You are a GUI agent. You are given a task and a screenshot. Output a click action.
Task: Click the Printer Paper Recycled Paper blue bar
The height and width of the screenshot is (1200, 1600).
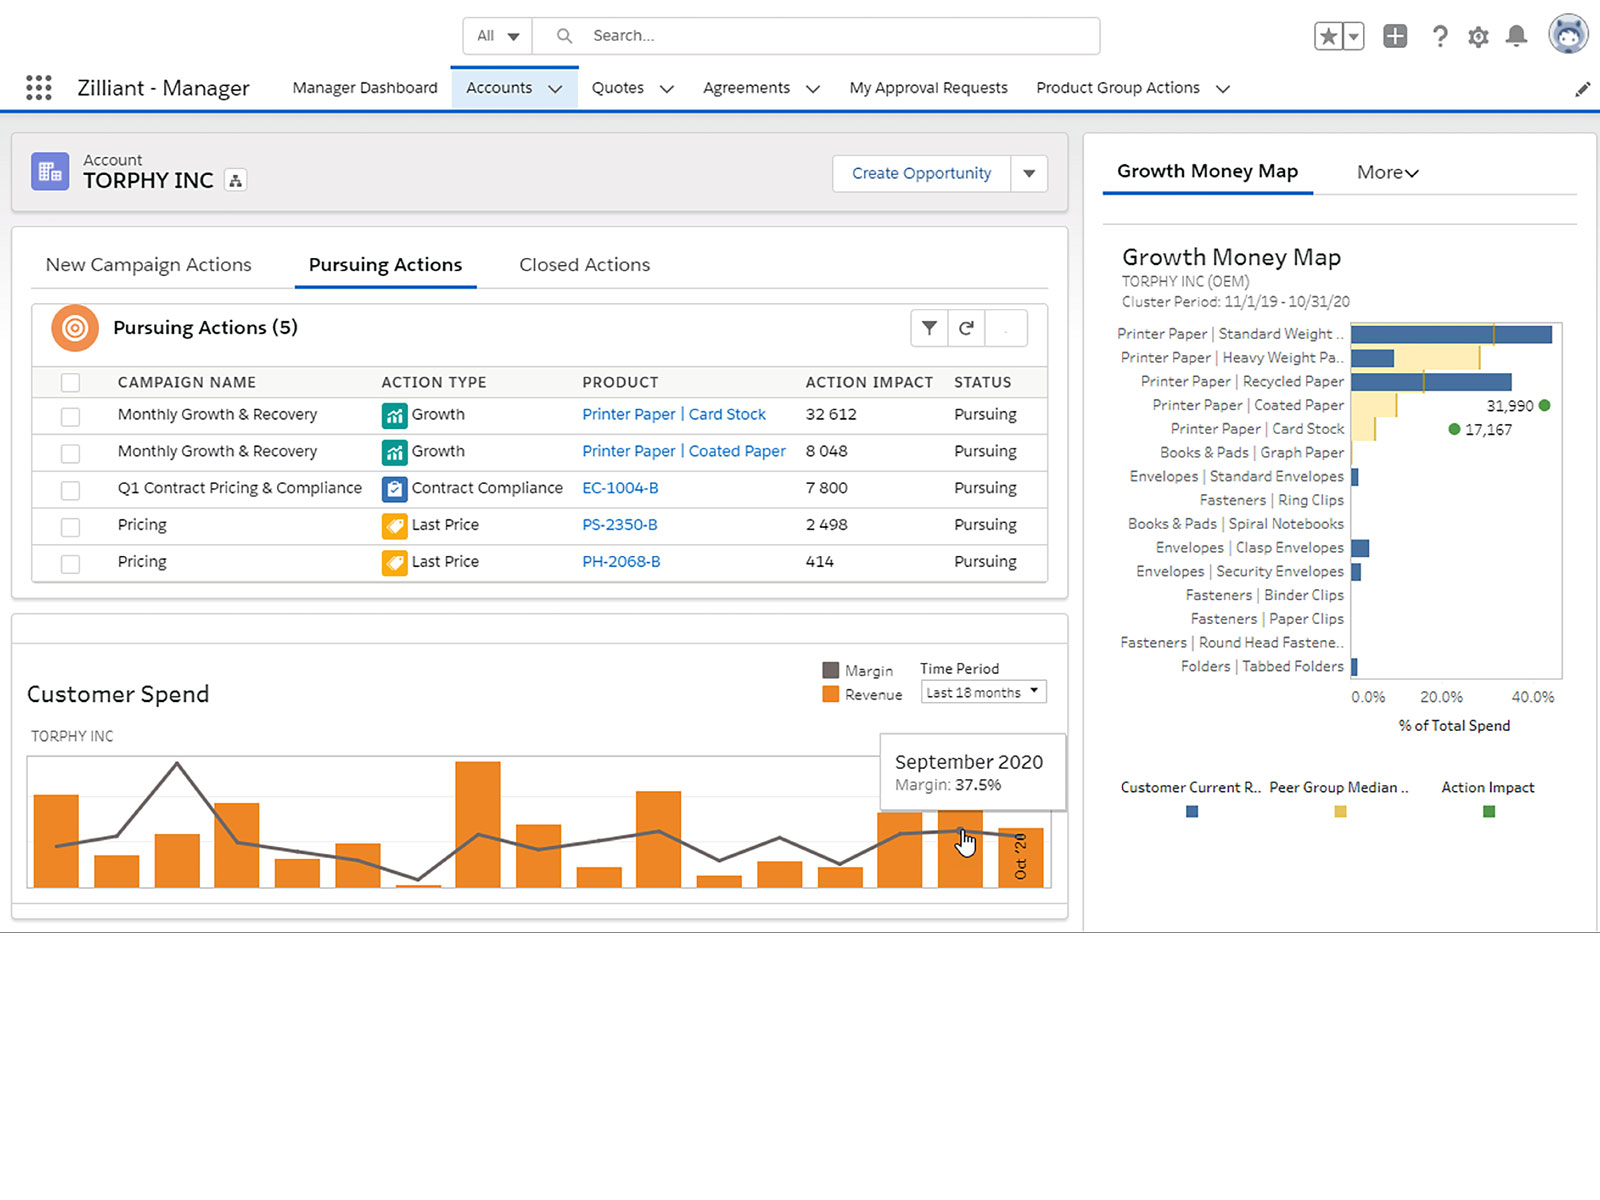click(x=1431, y=382)
